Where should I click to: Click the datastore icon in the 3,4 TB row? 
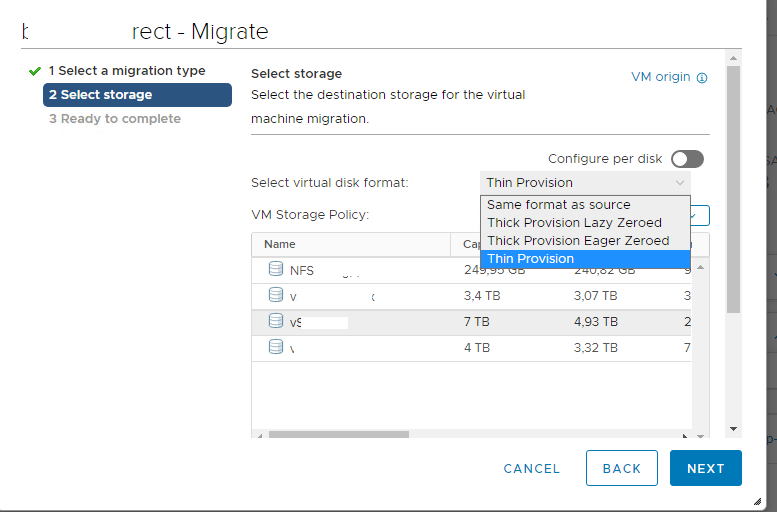(276, 295)
